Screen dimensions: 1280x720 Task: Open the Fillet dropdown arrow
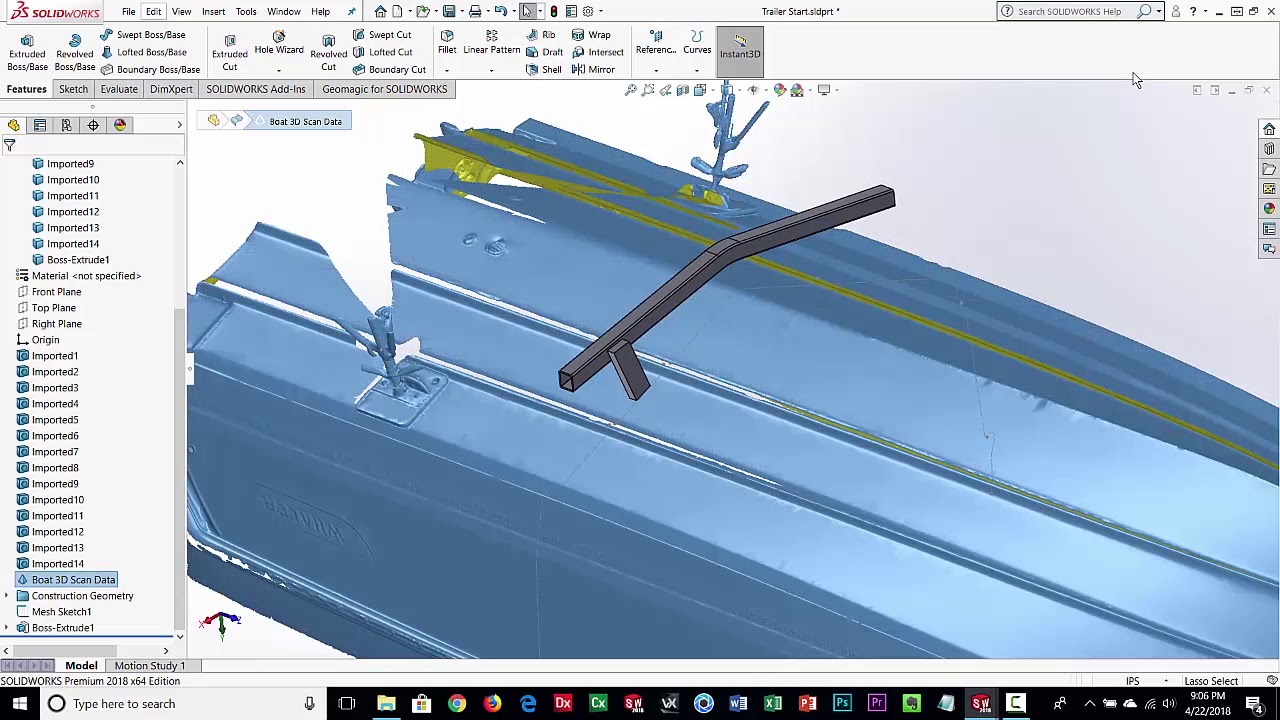pyautogui.click(x=447, y=70)
